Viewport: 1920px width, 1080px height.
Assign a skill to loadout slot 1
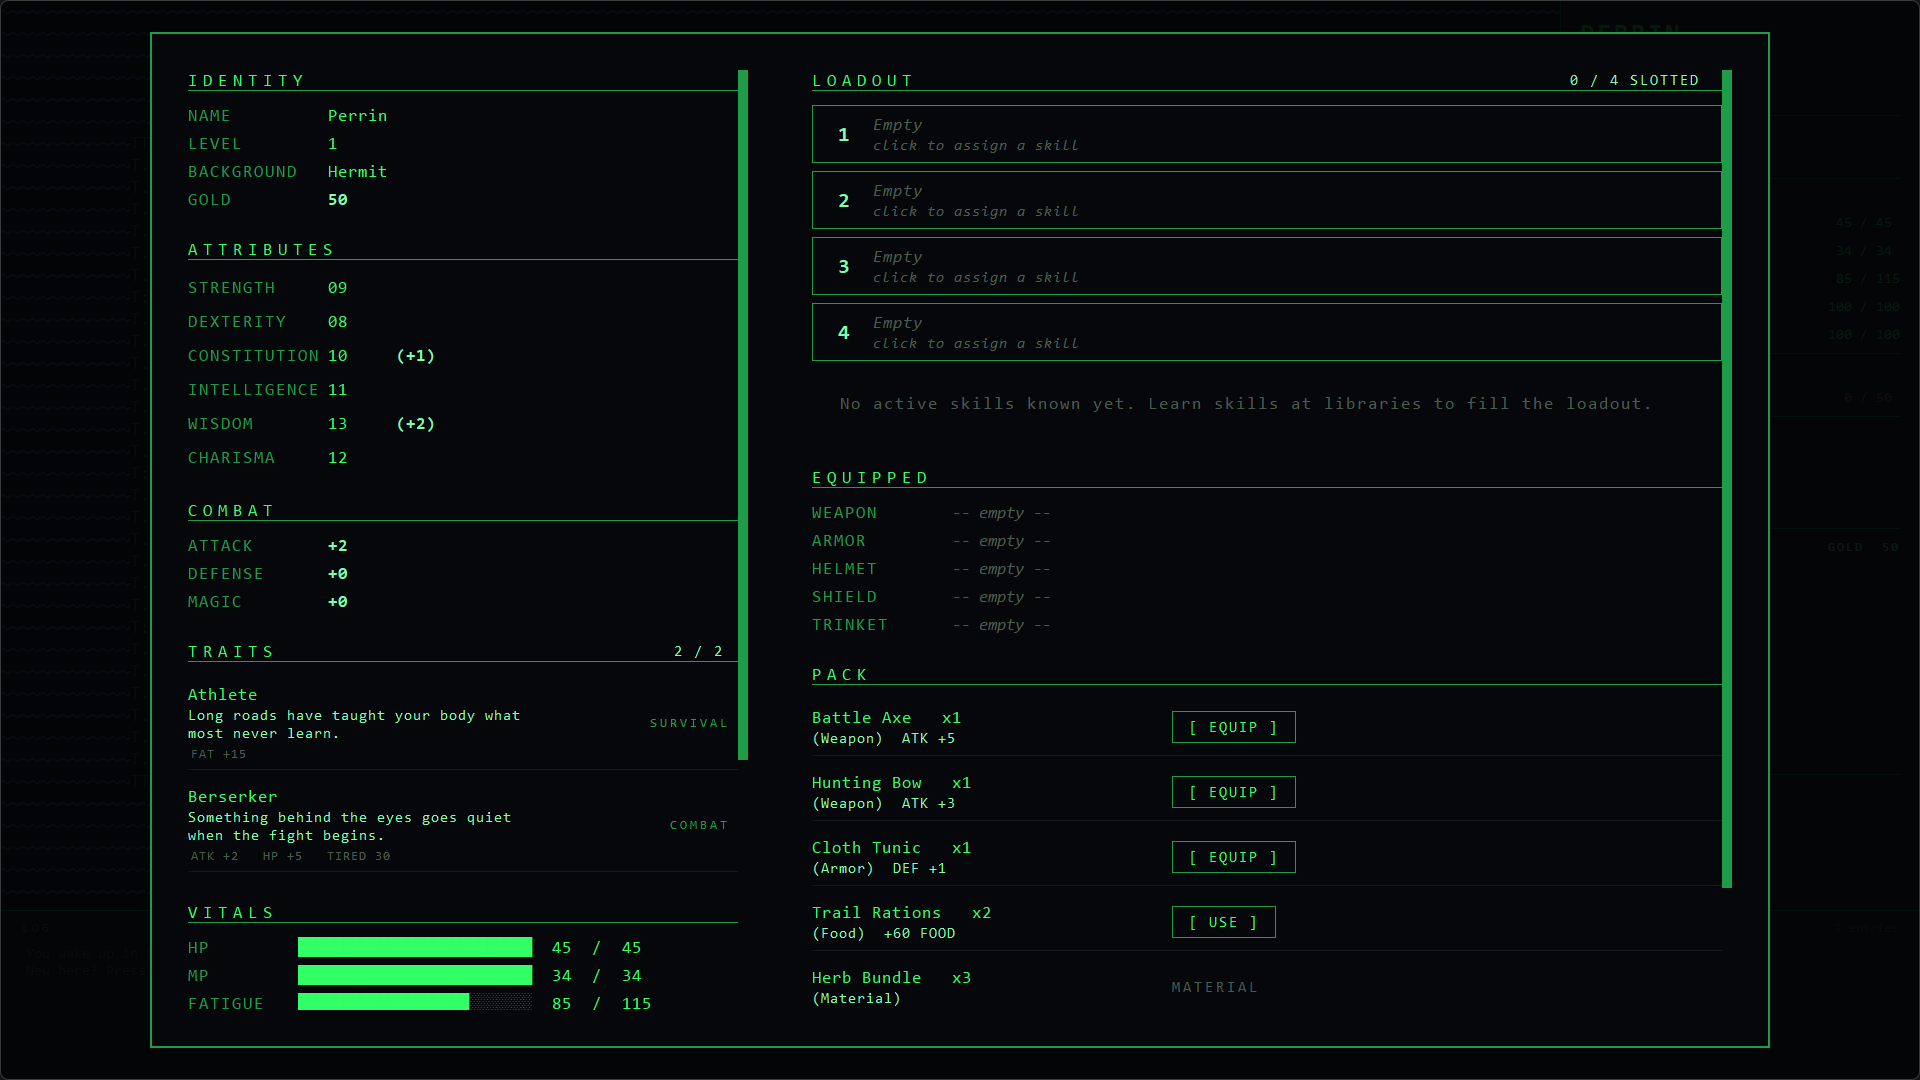[1266, 134]
